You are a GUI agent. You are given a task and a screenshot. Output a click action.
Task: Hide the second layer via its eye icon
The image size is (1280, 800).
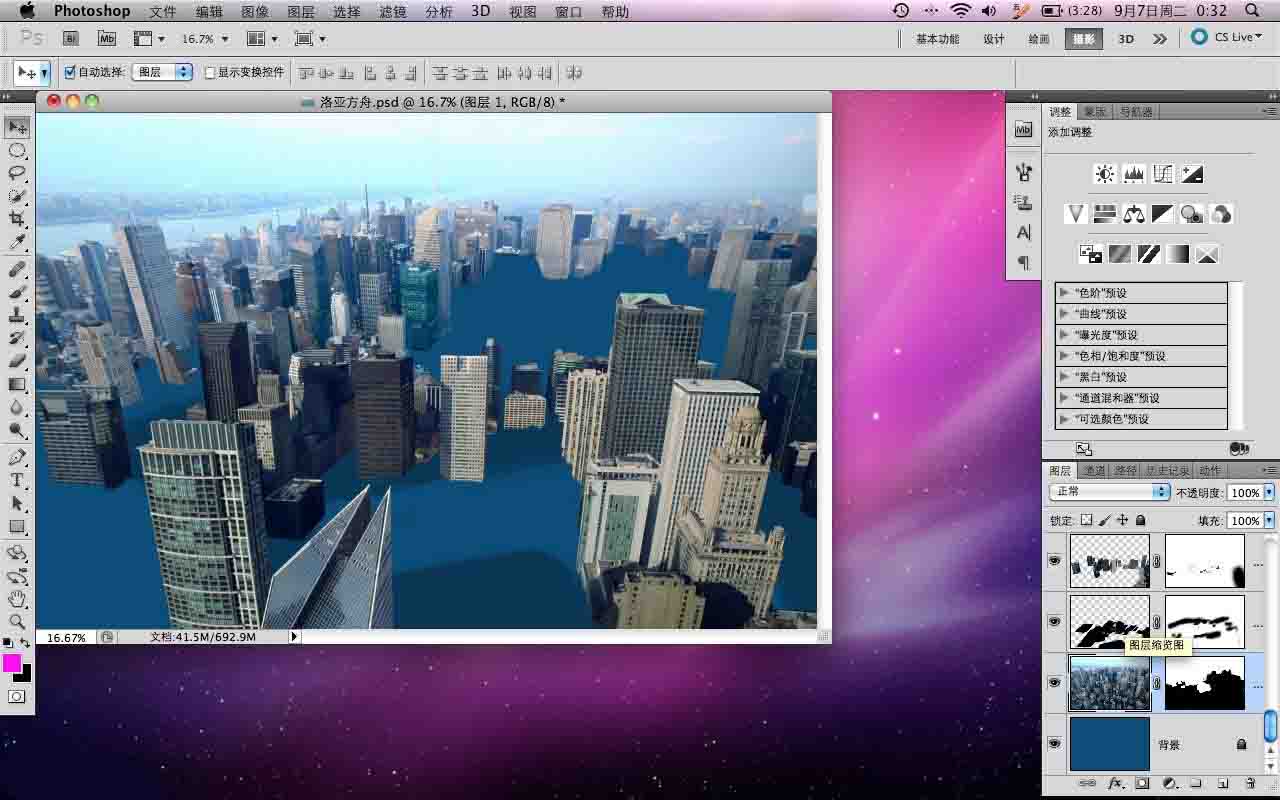[x=1054, y=621]
